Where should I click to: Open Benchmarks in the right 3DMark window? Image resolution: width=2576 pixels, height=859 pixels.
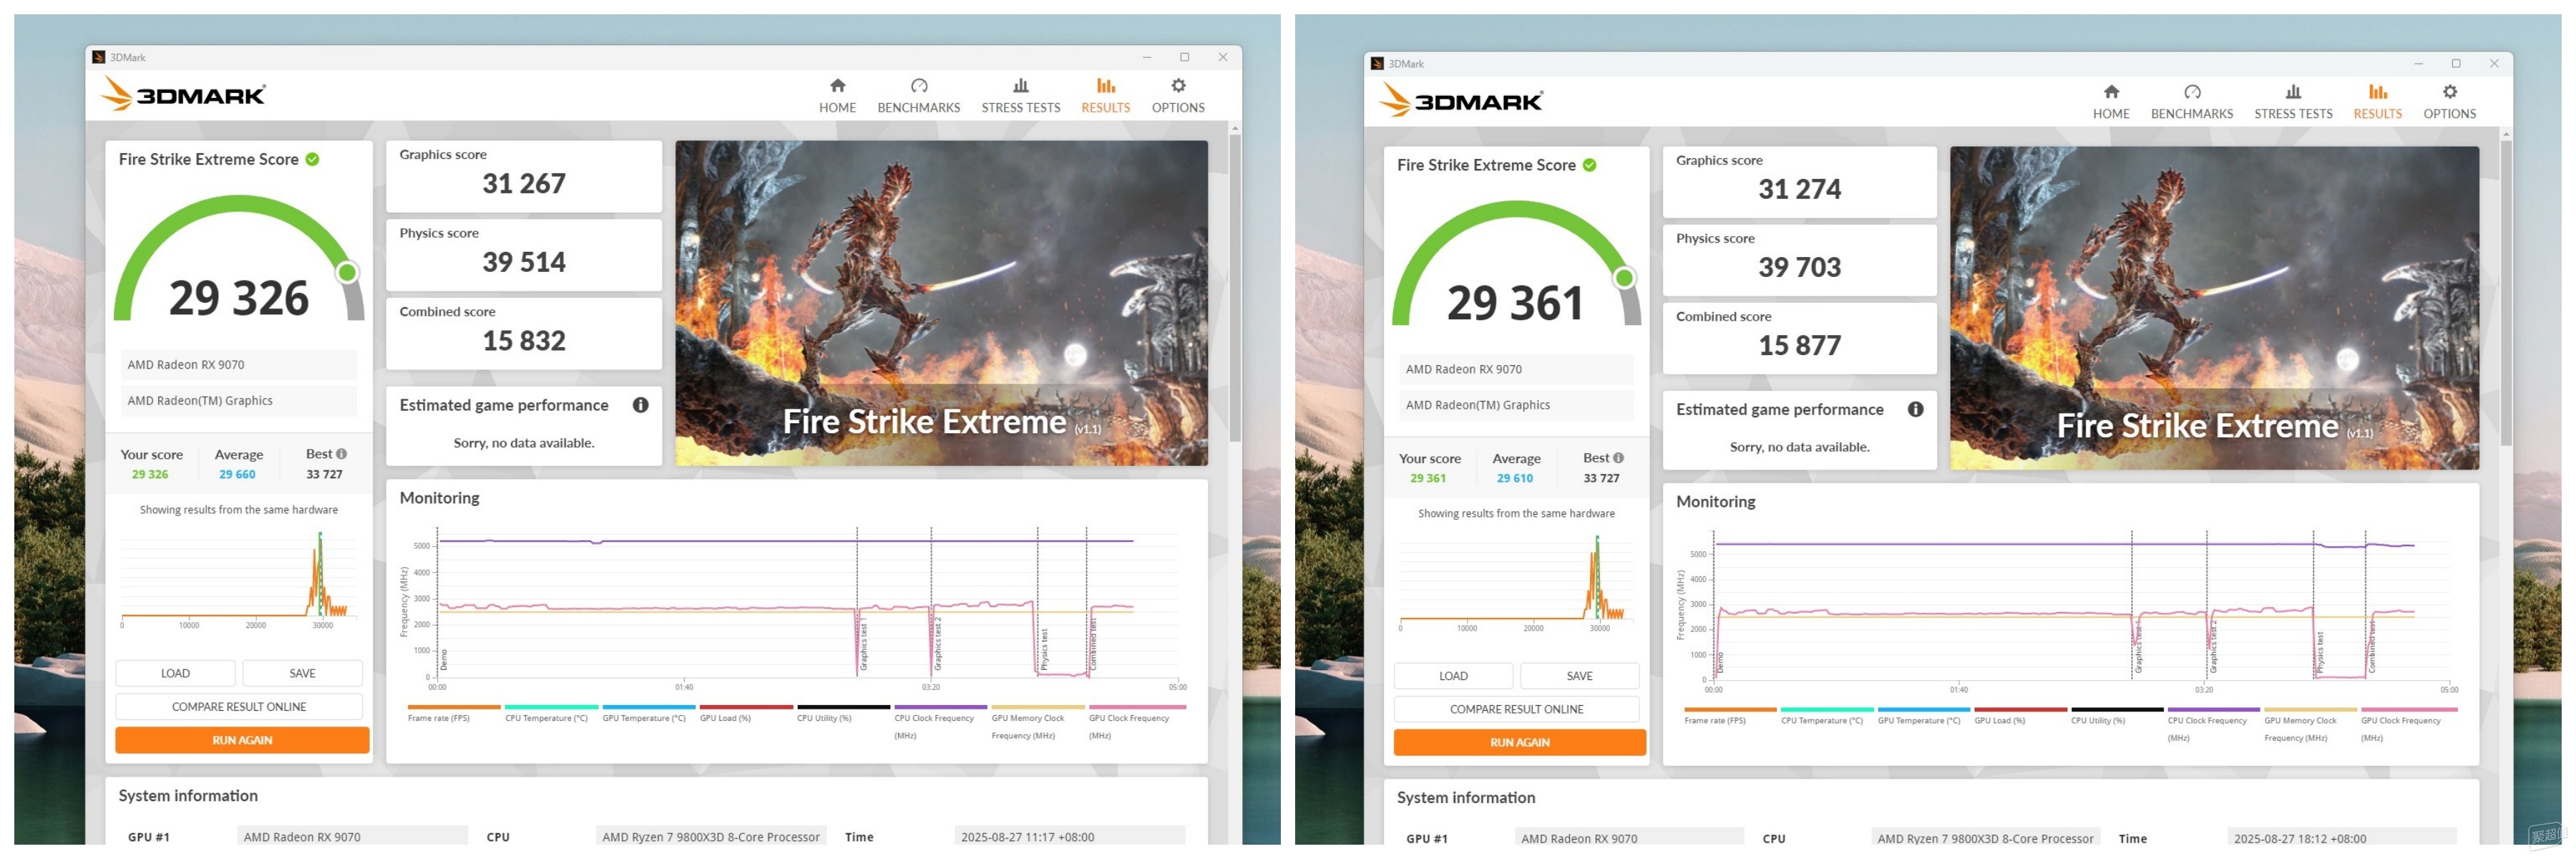point(2192,101)
